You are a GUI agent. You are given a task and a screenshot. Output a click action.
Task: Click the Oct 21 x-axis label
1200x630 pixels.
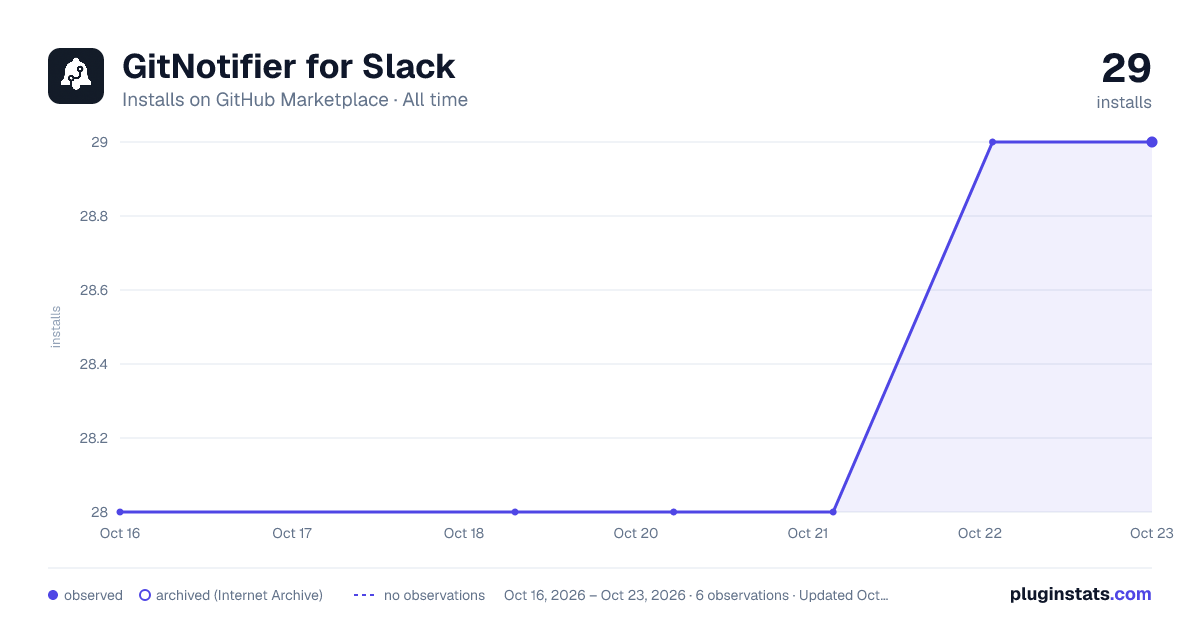[808, 533]
